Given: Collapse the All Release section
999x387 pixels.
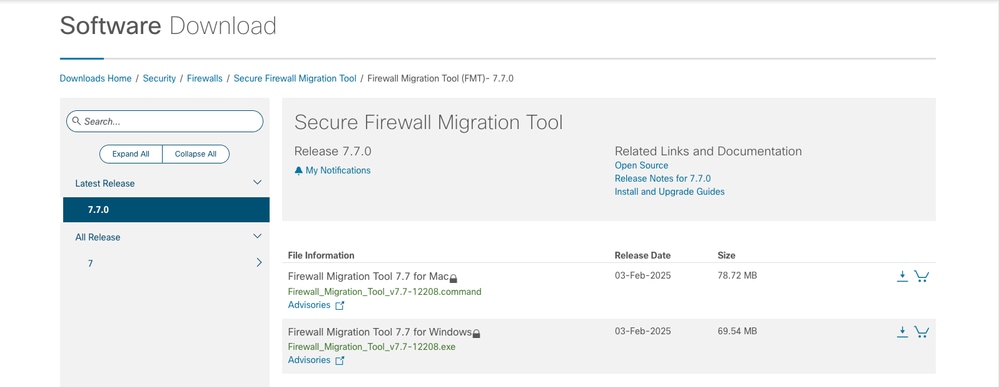Looking at the screenshot, I should (x=257, y=237).
